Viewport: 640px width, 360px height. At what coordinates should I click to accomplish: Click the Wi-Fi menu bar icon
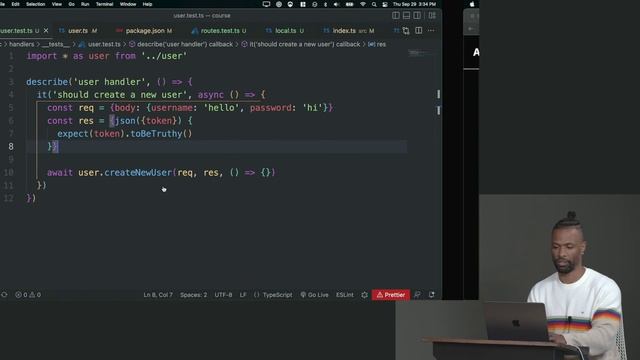point(363,4)
